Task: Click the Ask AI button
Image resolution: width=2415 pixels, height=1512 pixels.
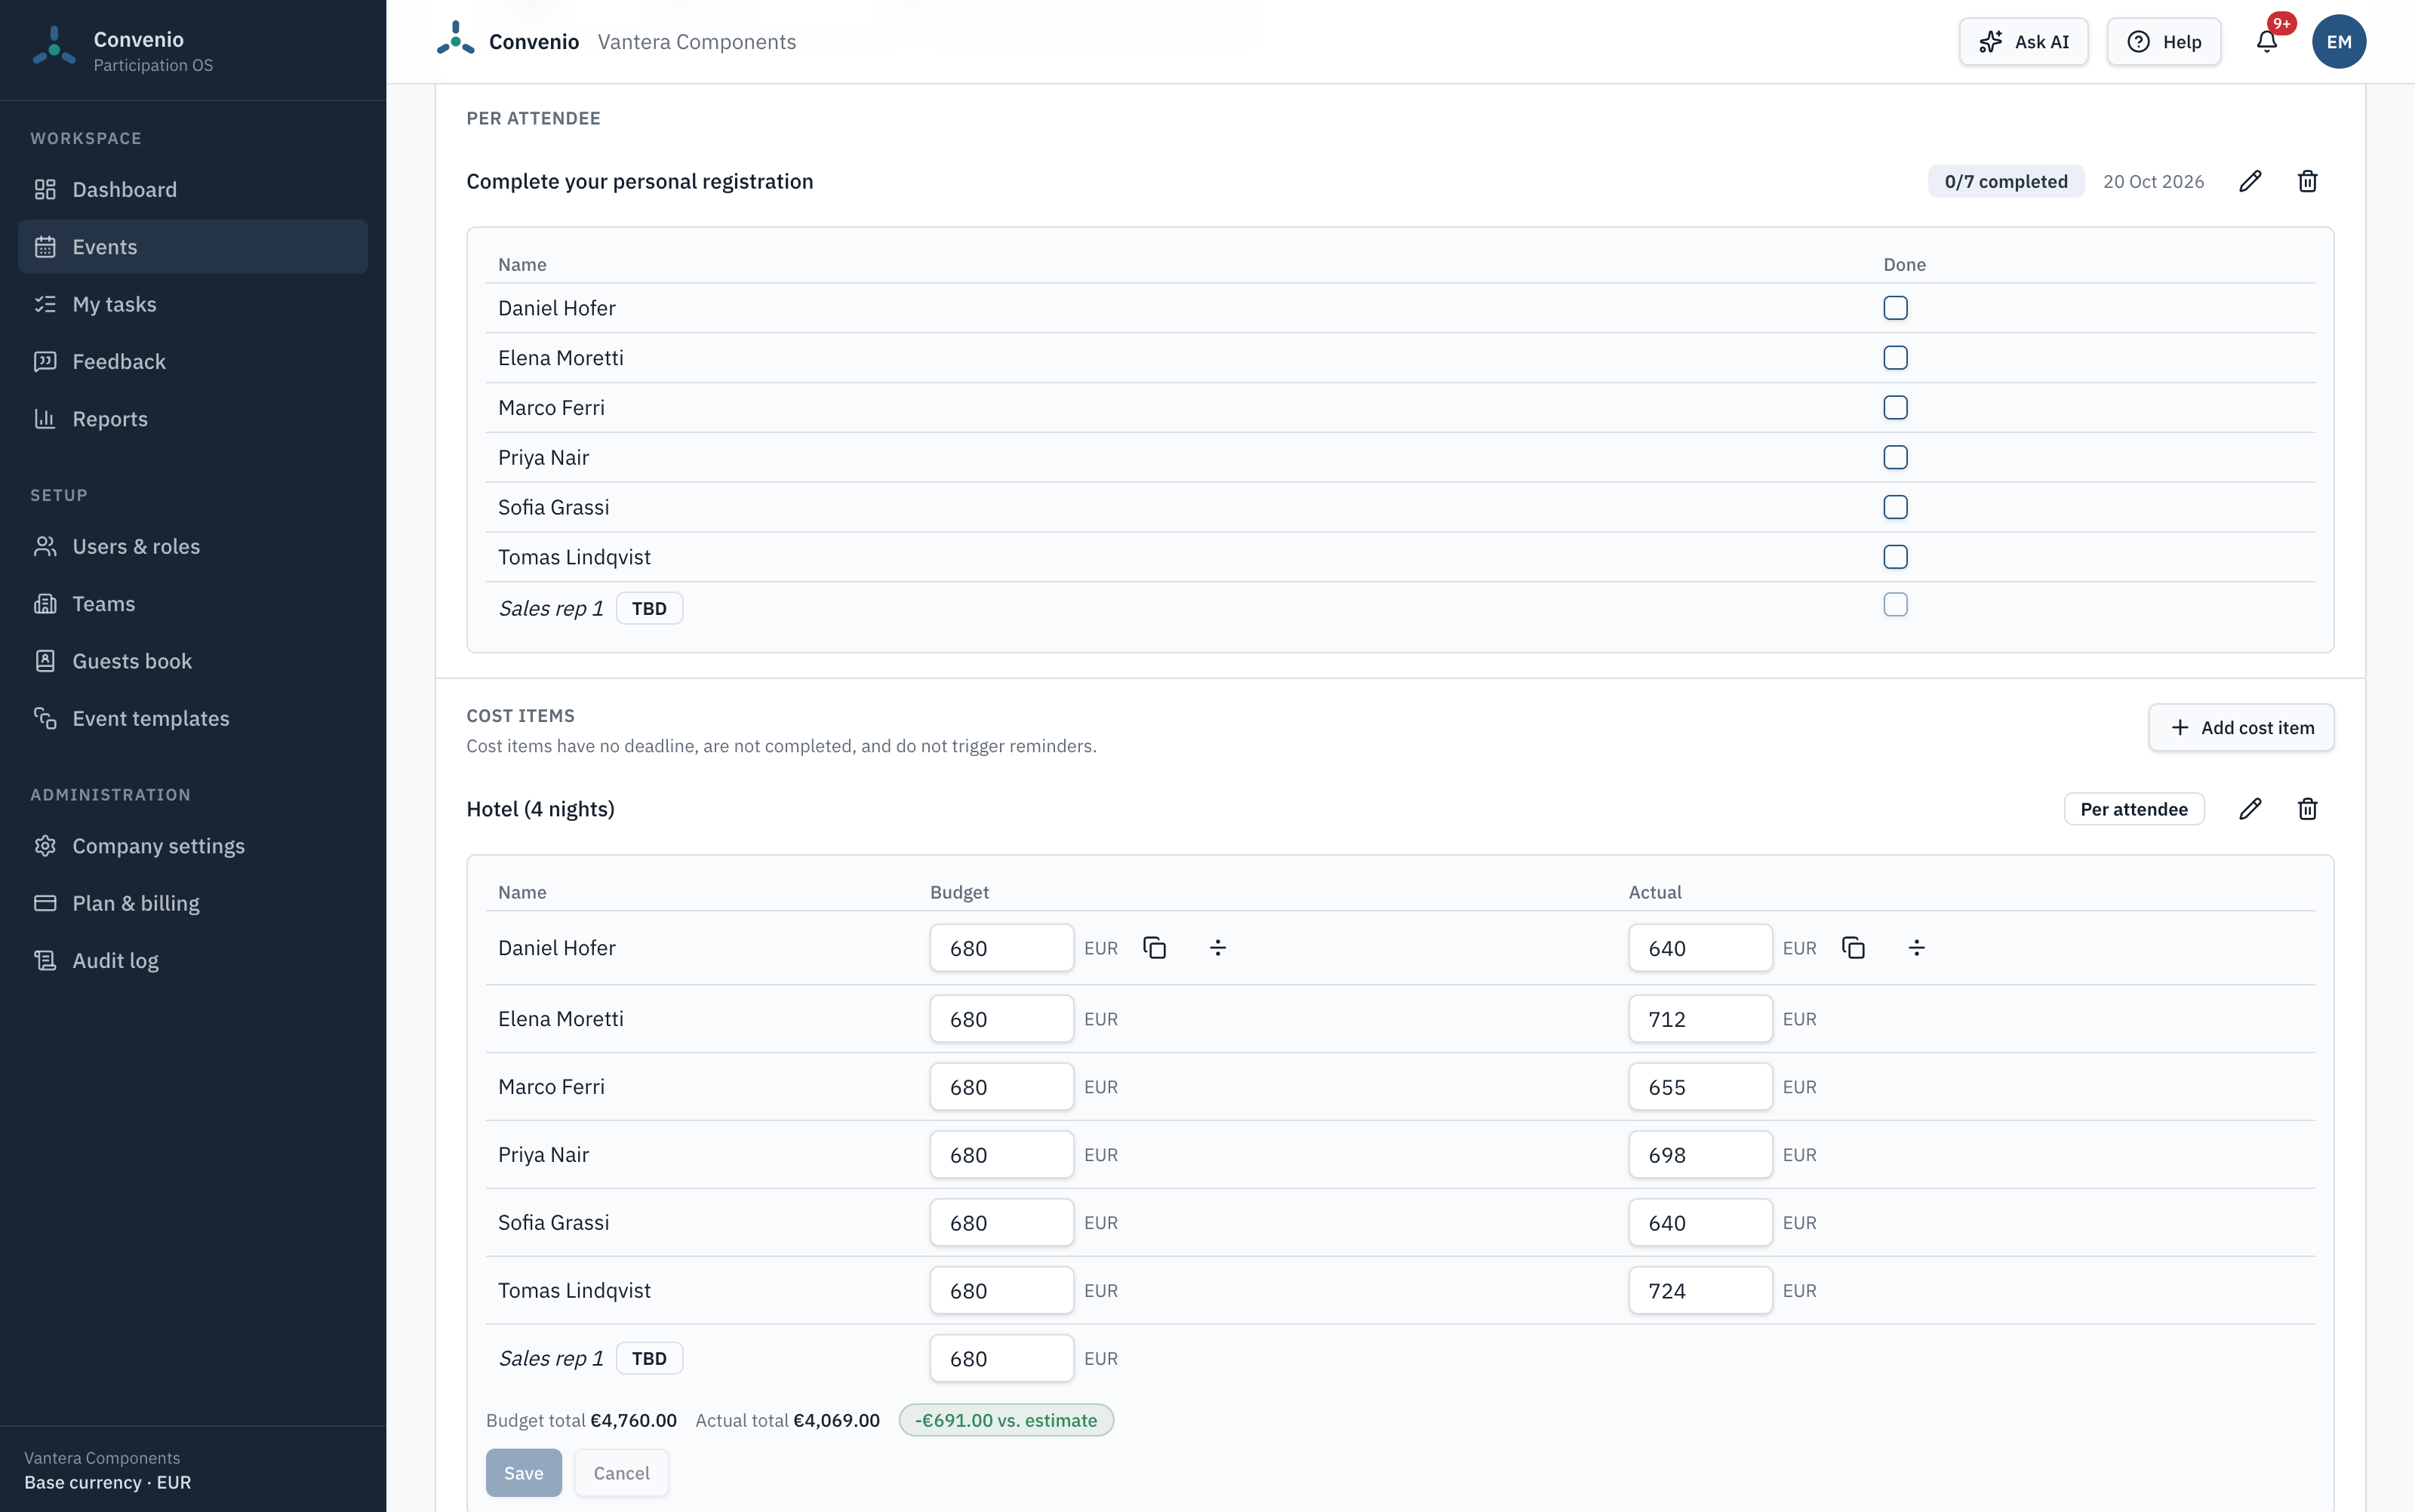Action: [2023, 41]
